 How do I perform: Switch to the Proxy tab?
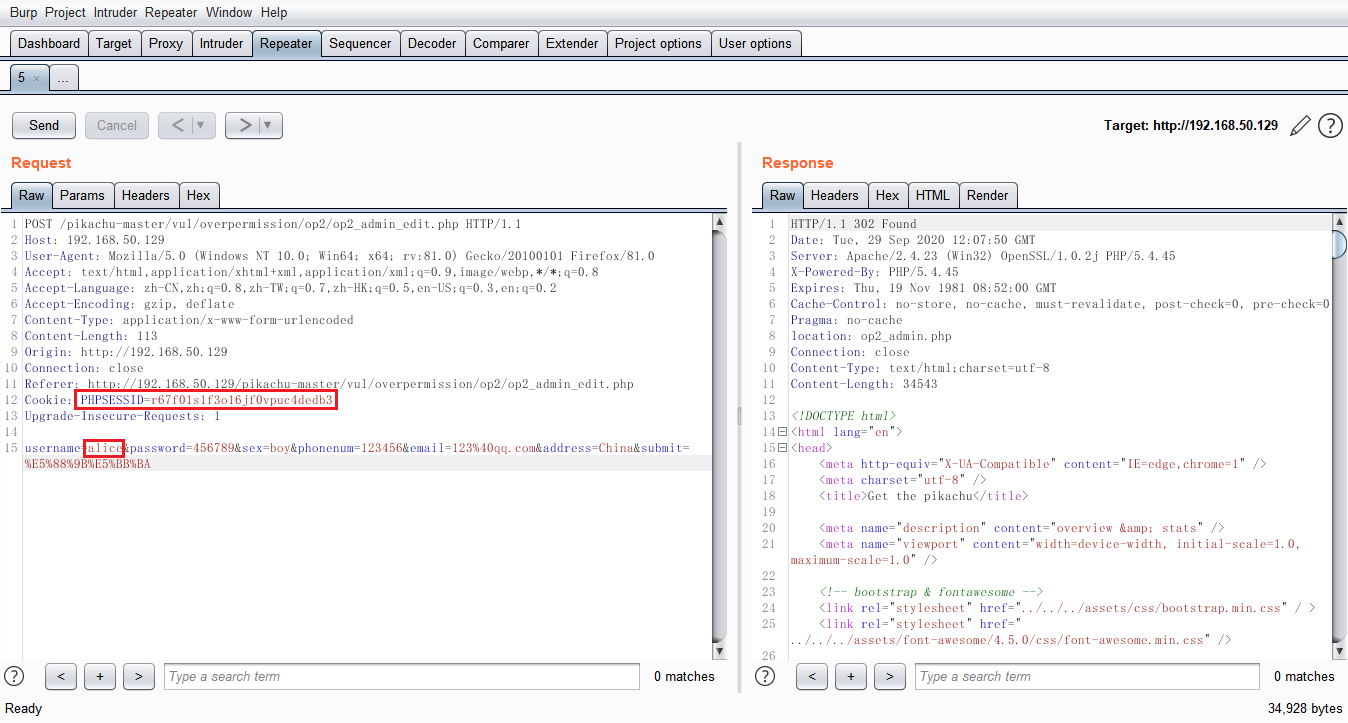point(166,43)
